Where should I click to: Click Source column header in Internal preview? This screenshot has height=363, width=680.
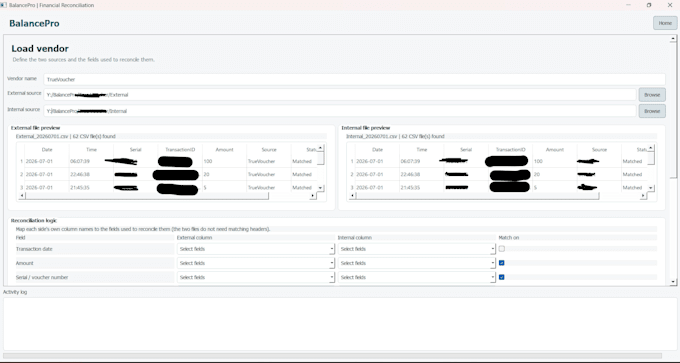[x=599, y=150]
